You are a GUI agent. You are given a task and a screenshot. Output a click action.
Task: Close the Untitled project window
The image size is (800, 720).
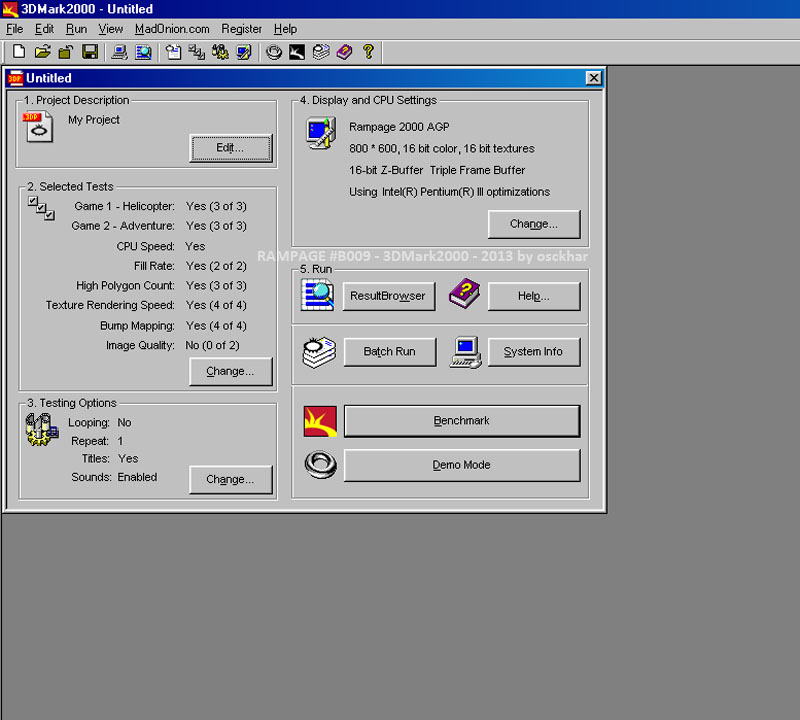[x=593, y=78]
